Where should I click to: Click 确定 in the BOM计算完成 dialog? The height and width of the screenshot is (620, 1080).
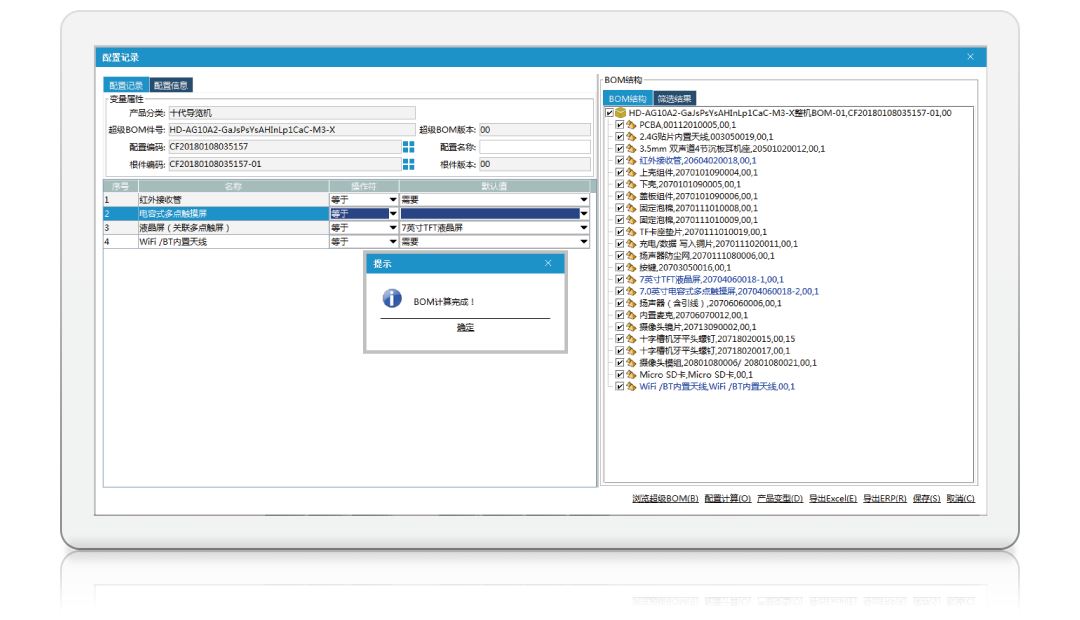click(465, 328)
